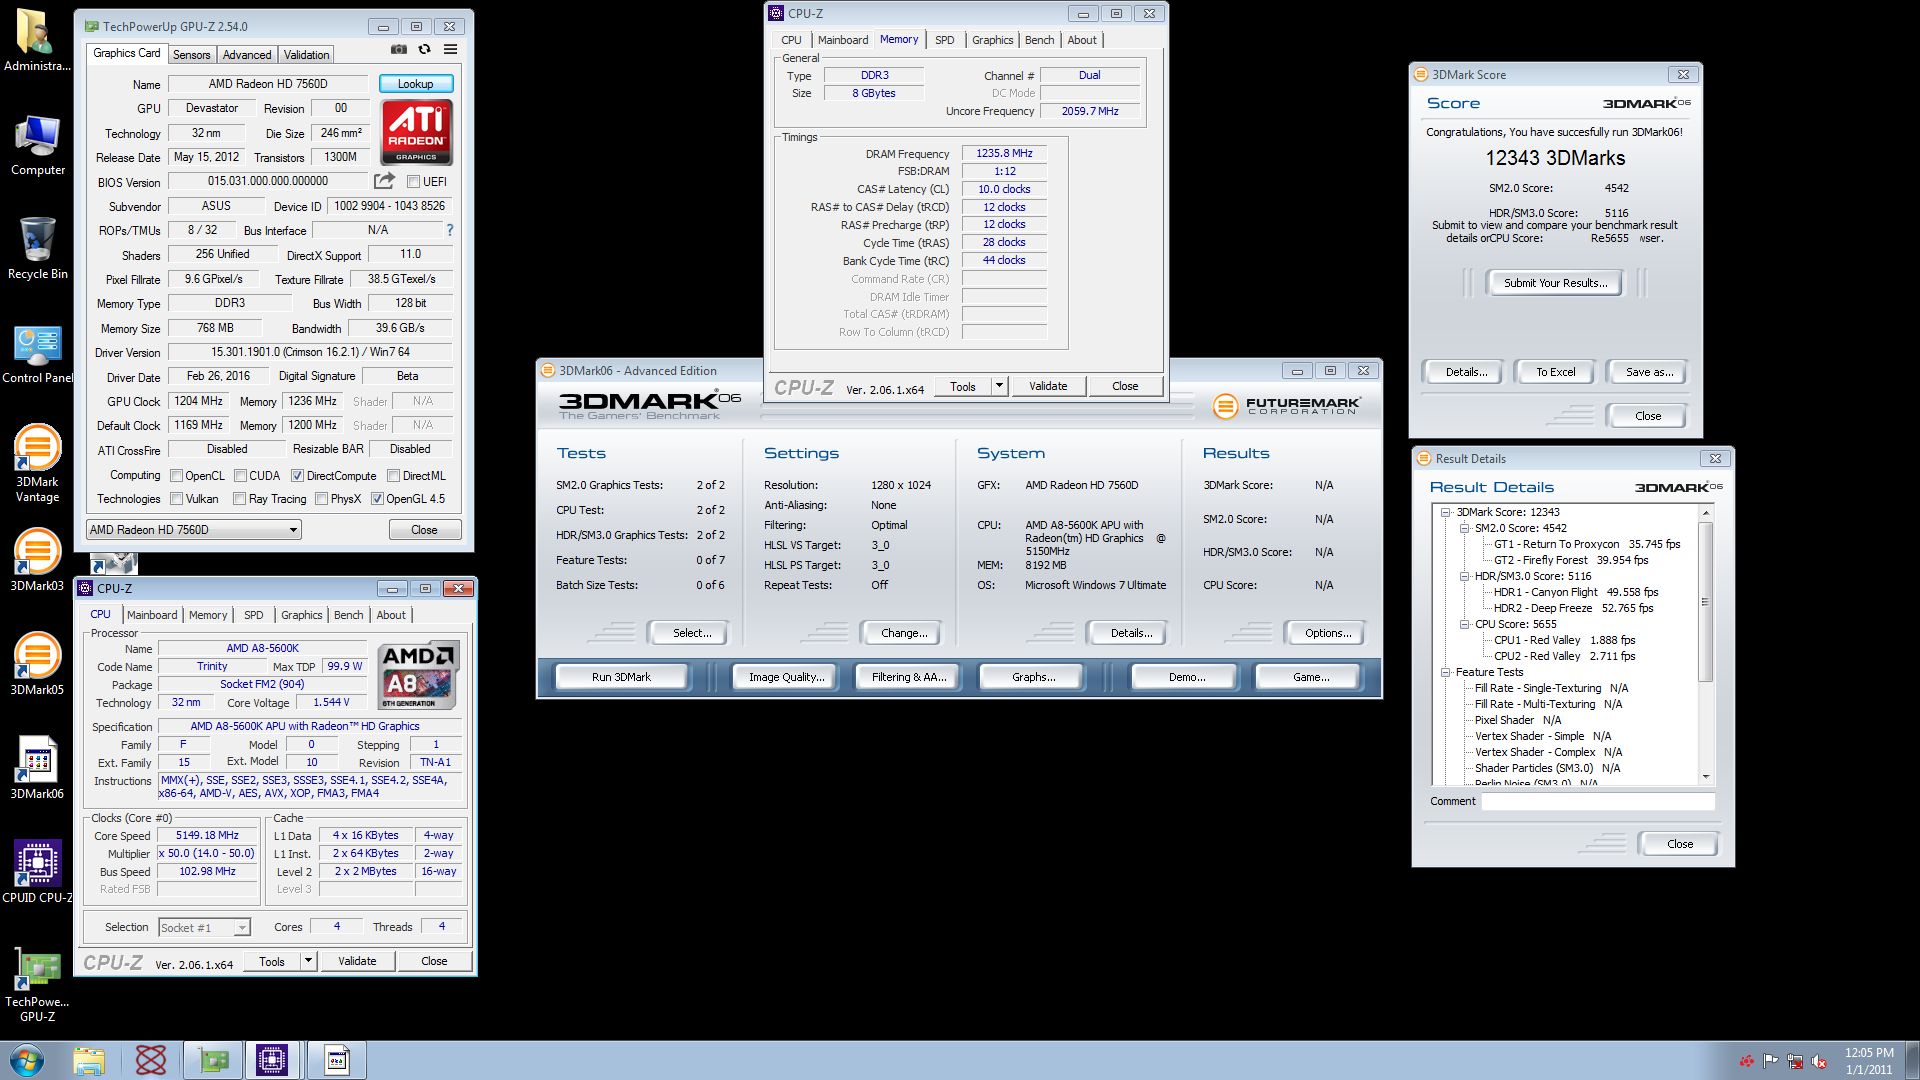Switch to the Validation tab in GPU-Z
The image size is (1920, 1080).
click(x=306, y=55)
